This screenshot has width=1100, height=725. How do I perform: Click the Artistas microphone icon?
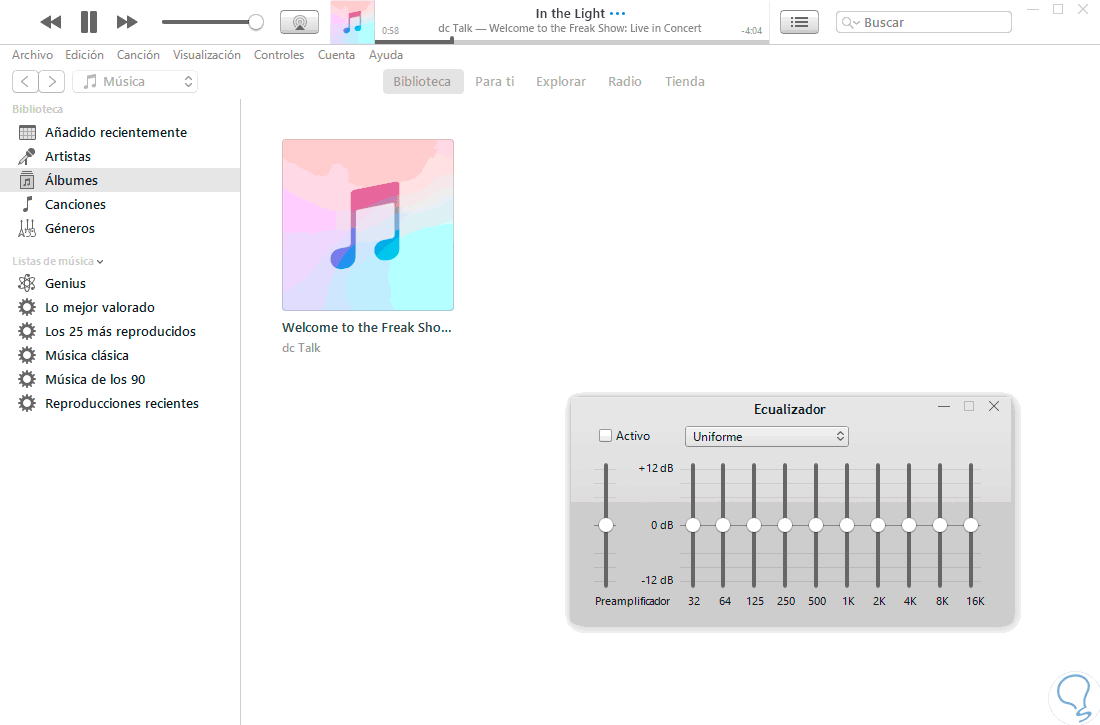27,156
